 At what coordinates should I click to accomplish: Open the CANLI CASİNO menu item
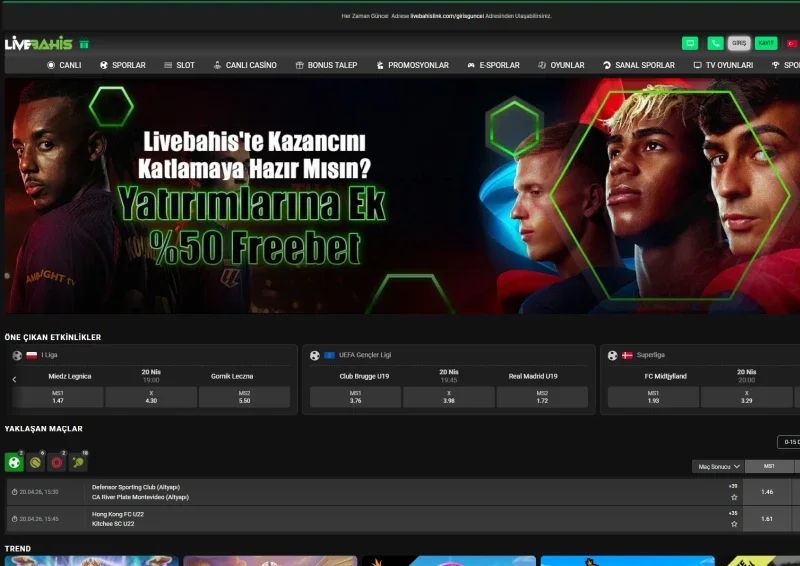(x=245, y=65)
